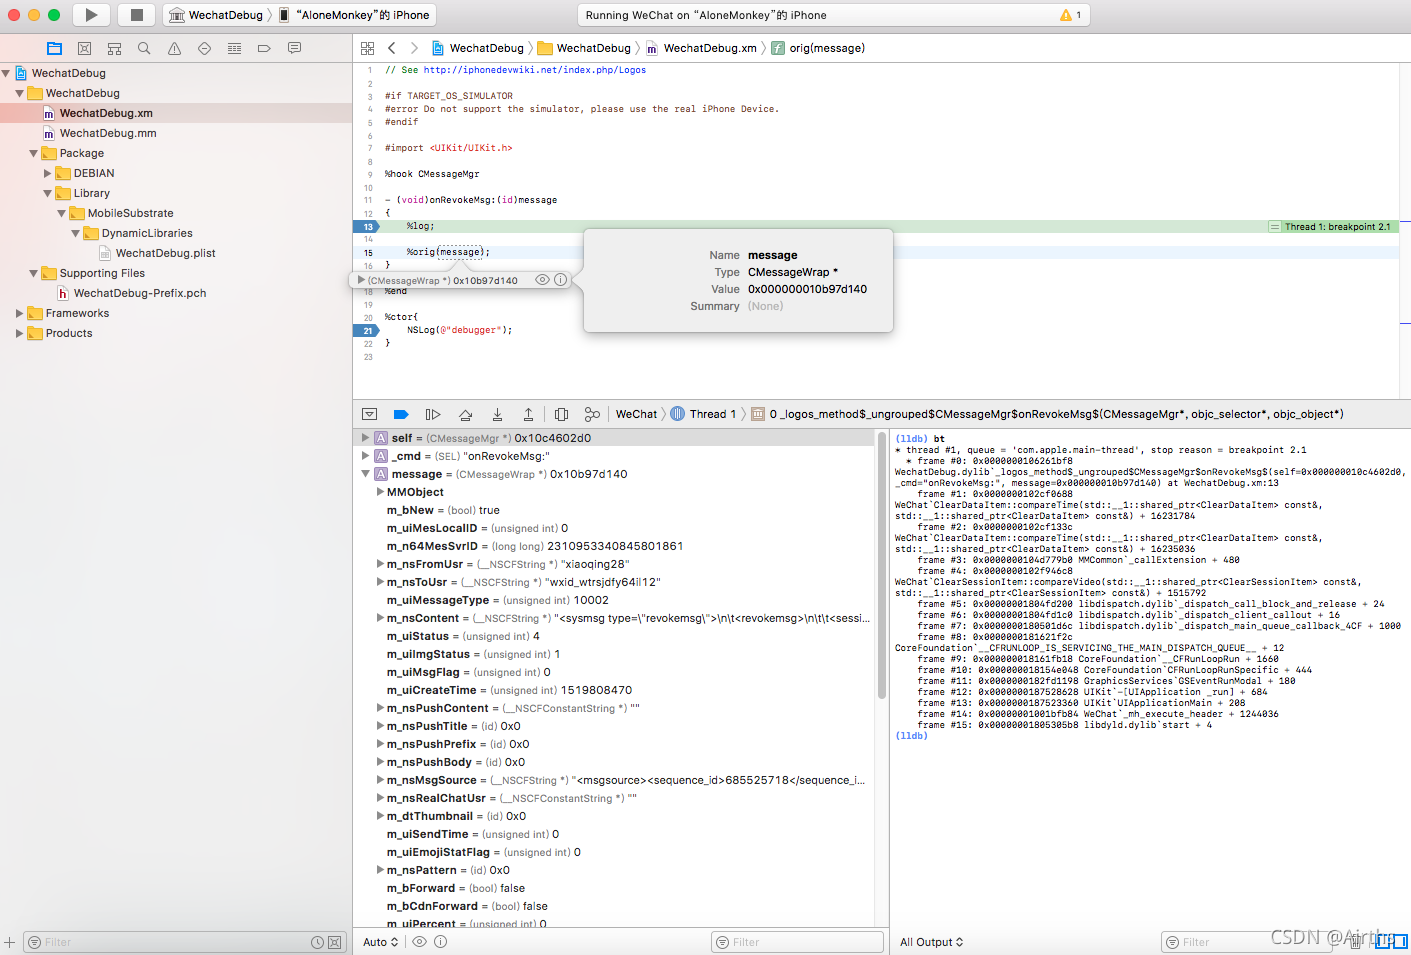Expand the Products group
Viewport: 1411px width, 955px height.
pos(20,333)
